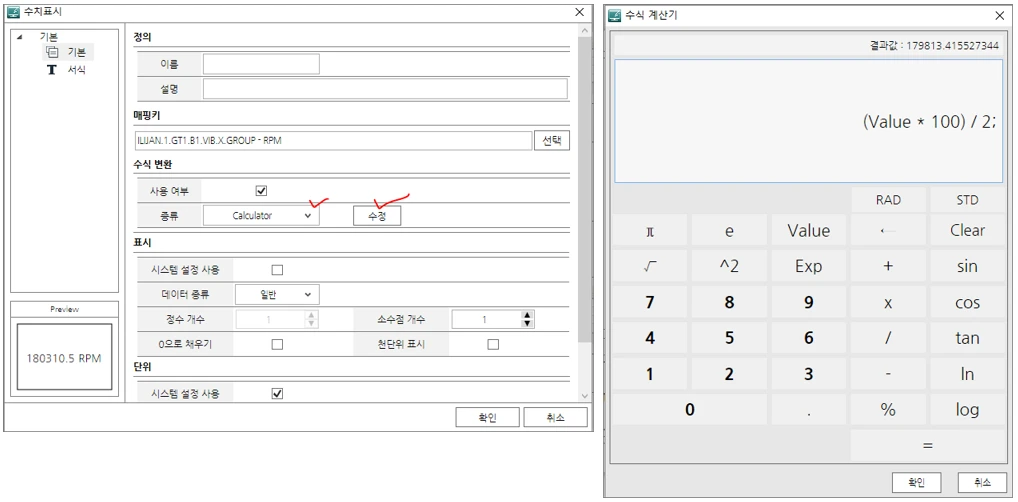Click the digit 8 key

(x=729, y=303)
